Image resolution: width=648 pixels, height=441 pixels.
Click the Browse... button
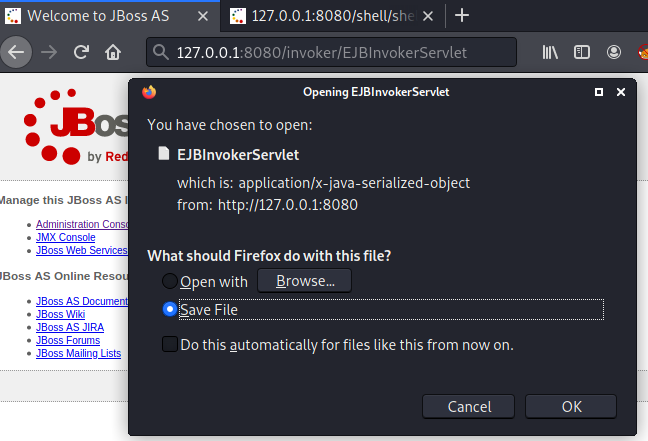coord(305,281)
